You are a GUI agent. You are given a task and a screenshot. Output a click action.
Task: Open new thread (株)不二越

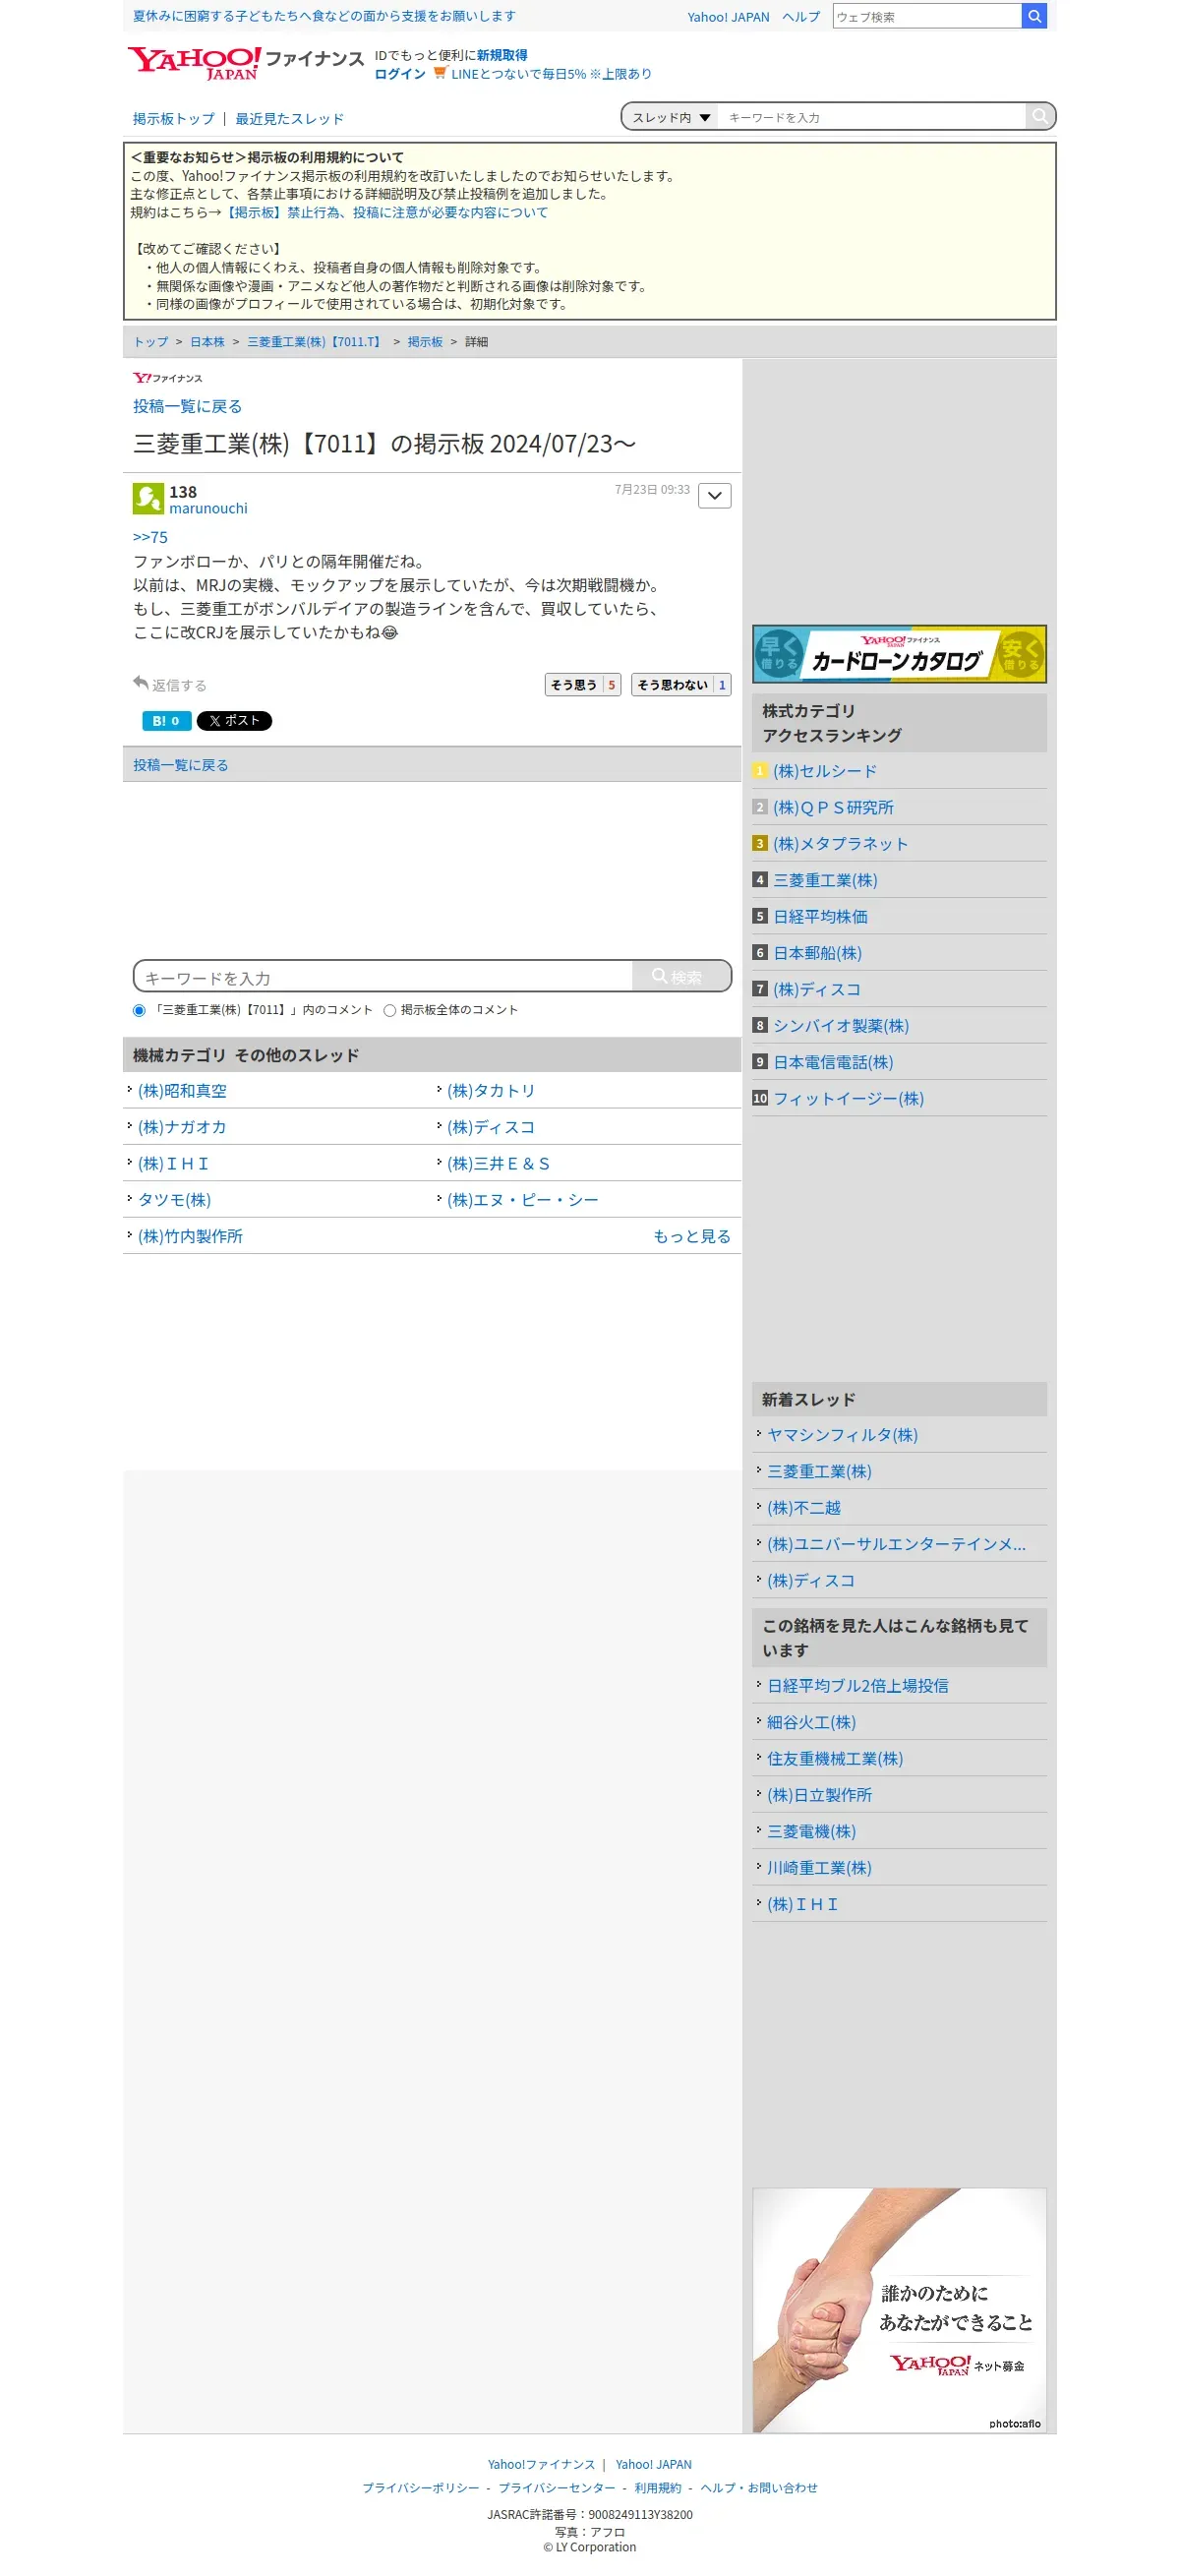pyautogui.click(x=803, y=1508)
